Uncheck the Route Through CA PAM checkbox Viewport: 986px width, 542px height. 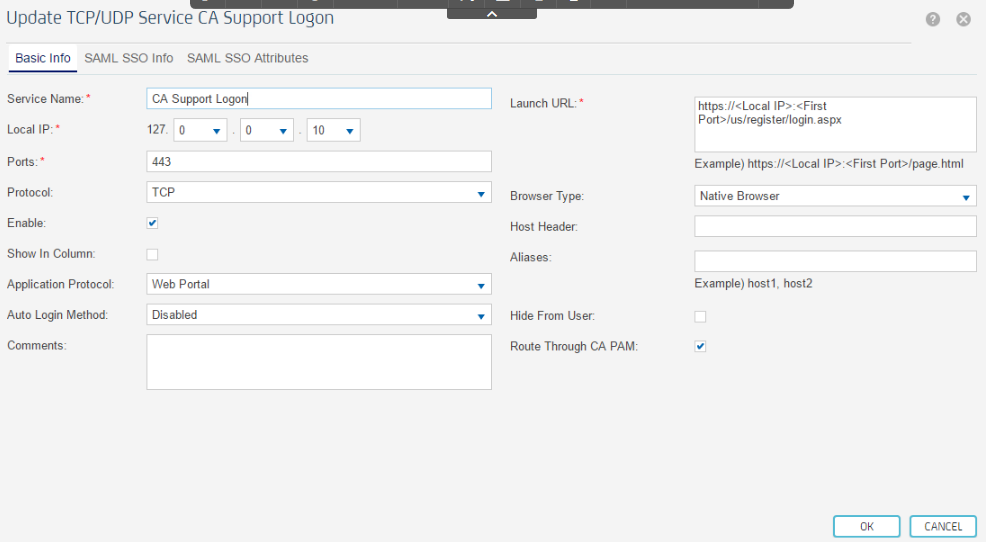click(x=700, y=346)
